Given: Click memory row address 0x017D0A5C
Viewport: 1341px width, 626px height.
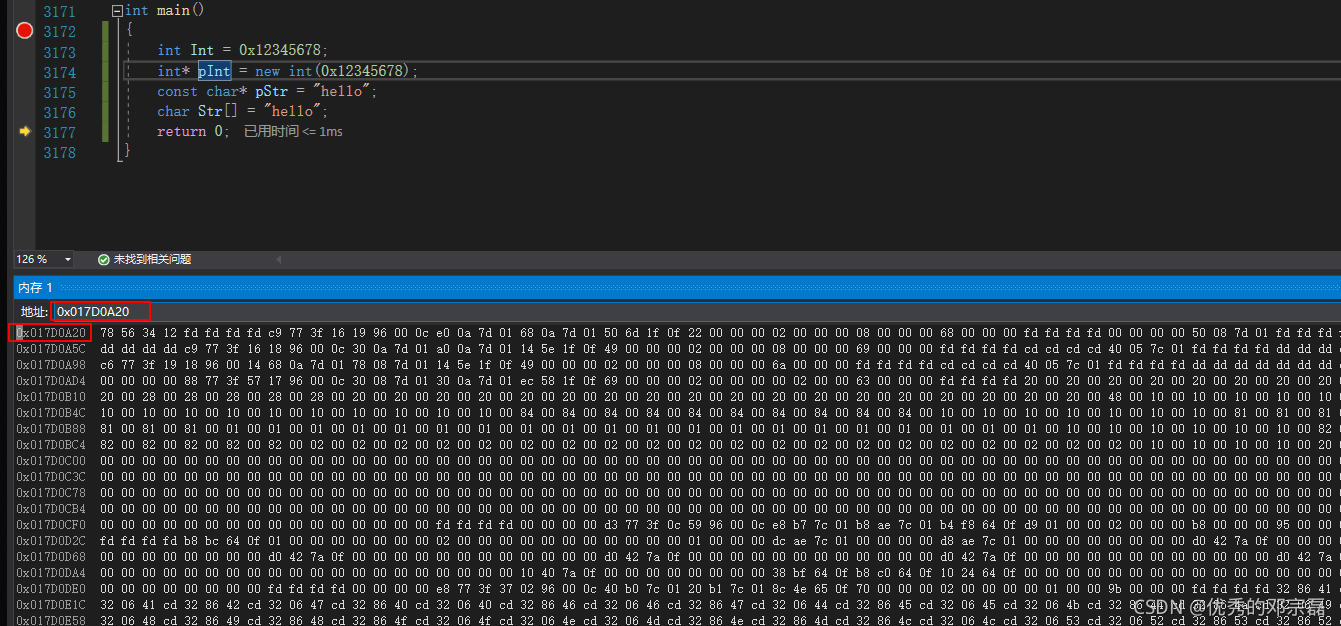Looking at the screenshot, I should coord(50,348).
